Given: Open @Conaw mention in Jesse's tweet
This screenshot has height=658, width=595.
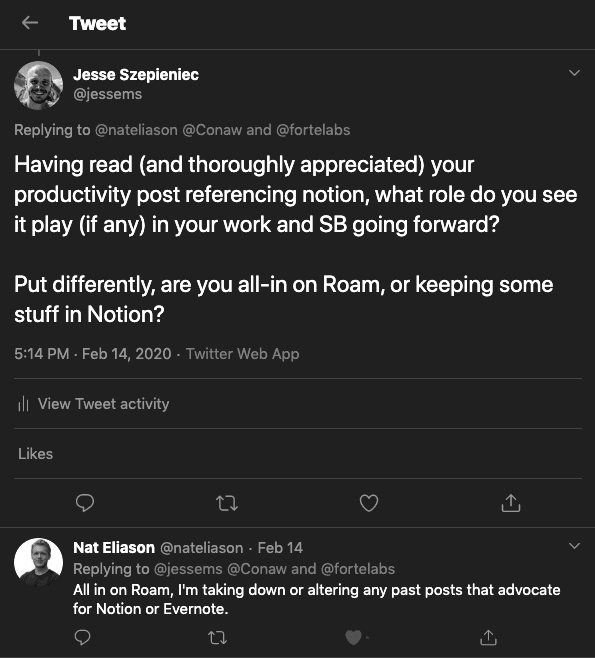Looking at the screenshot, I should pyautogui.click(x=212, y=130).
